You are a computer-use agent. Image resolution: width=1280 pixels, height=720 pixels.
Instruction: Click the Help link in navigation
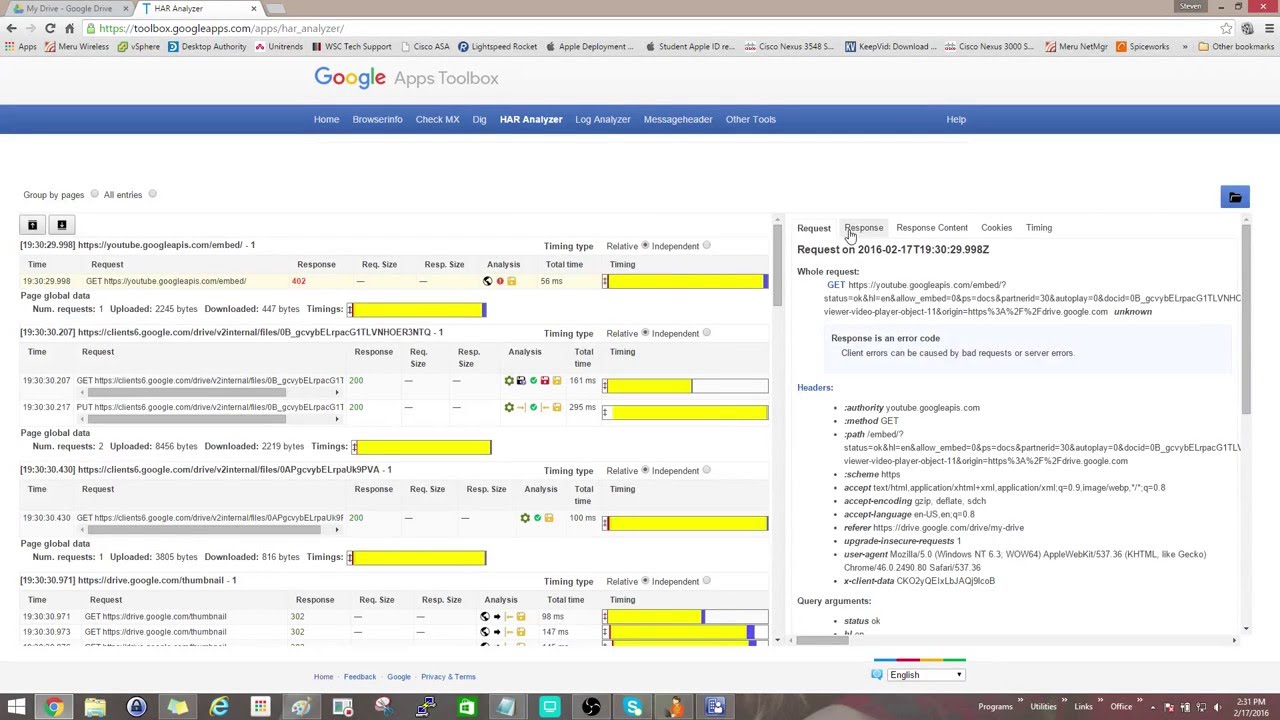956,119
